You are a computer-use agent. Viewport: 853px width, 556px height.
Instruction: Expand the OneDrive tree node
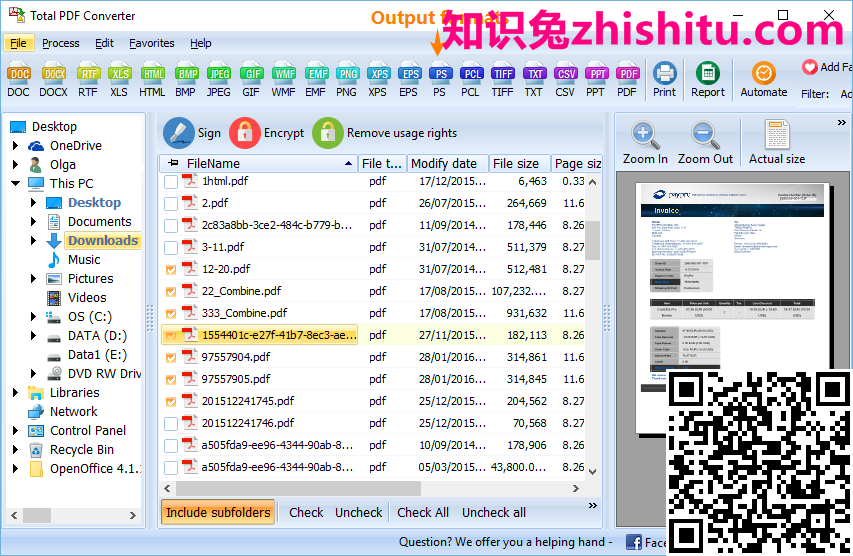pos(15,146)
